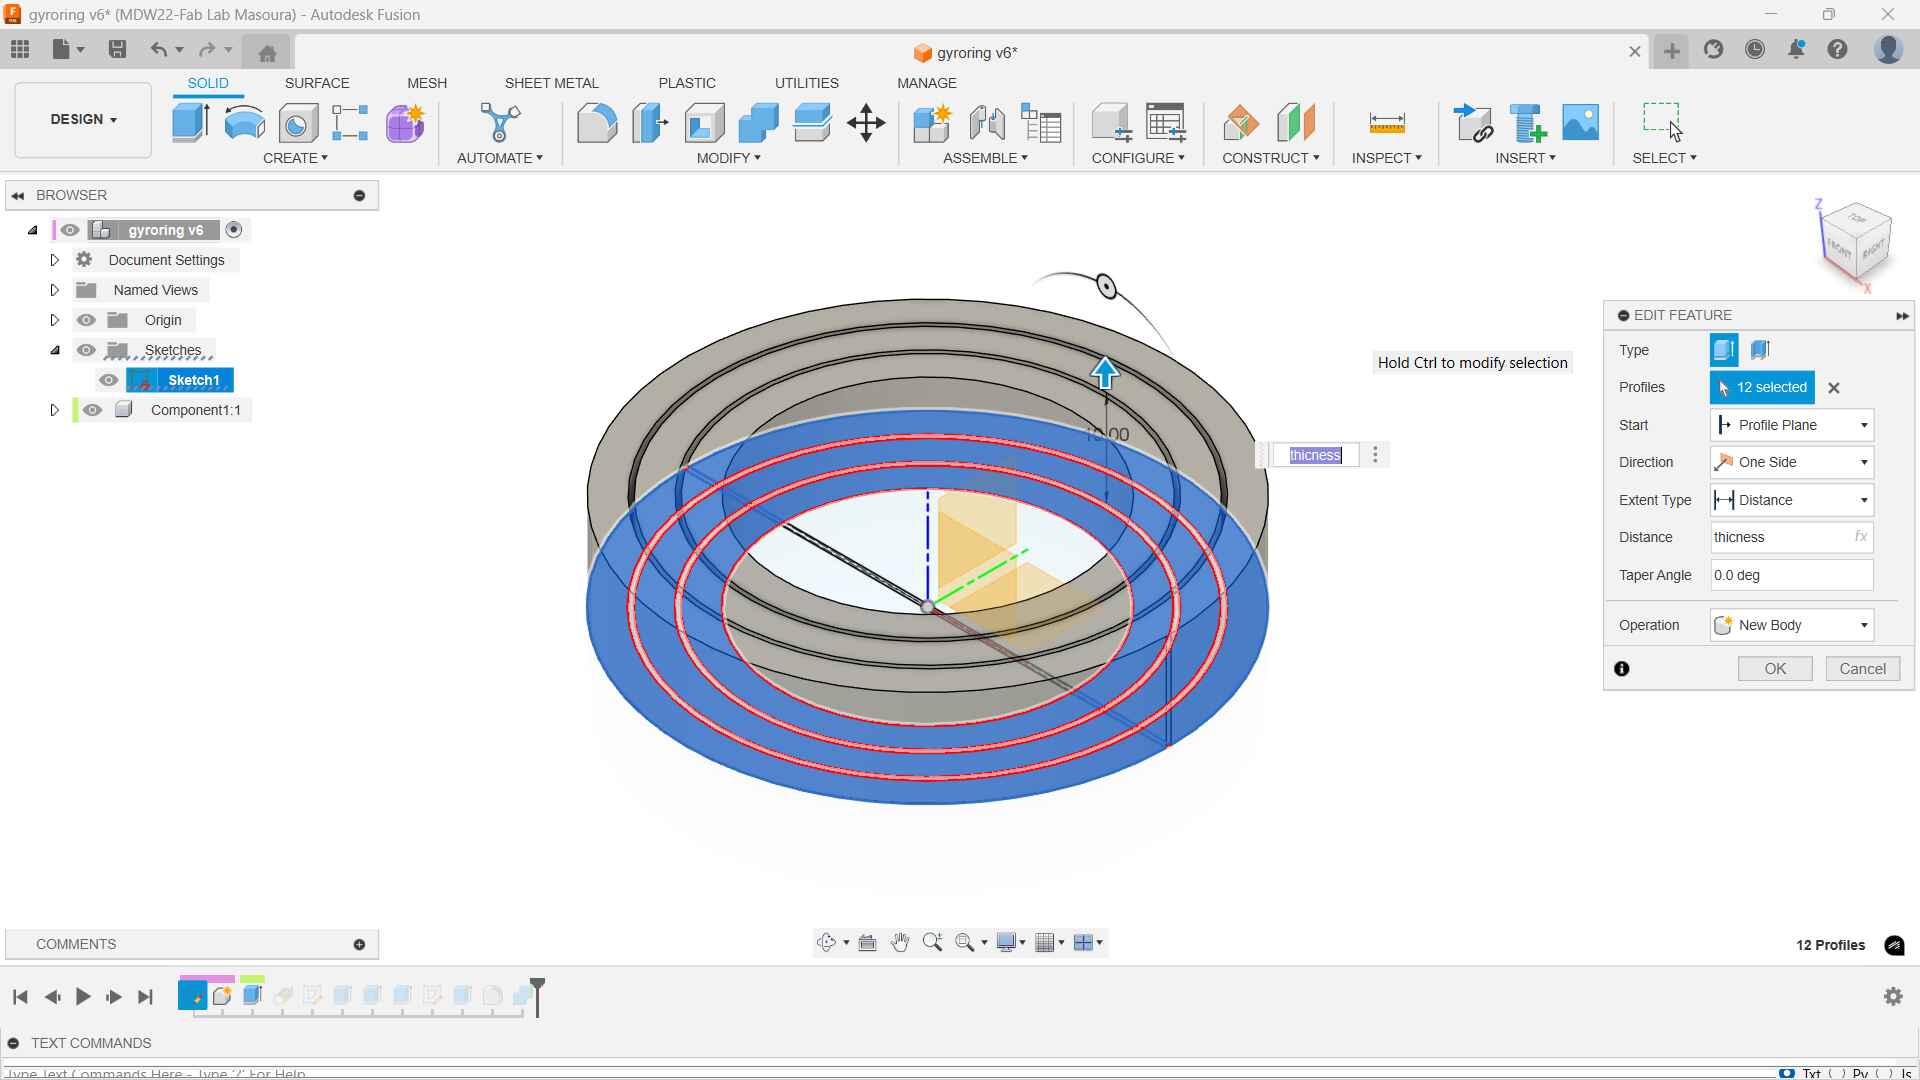This screenshot has height=1080, width=1920.
Task: Toggle visibility of the Sketches folder
Action: point(86,350)
